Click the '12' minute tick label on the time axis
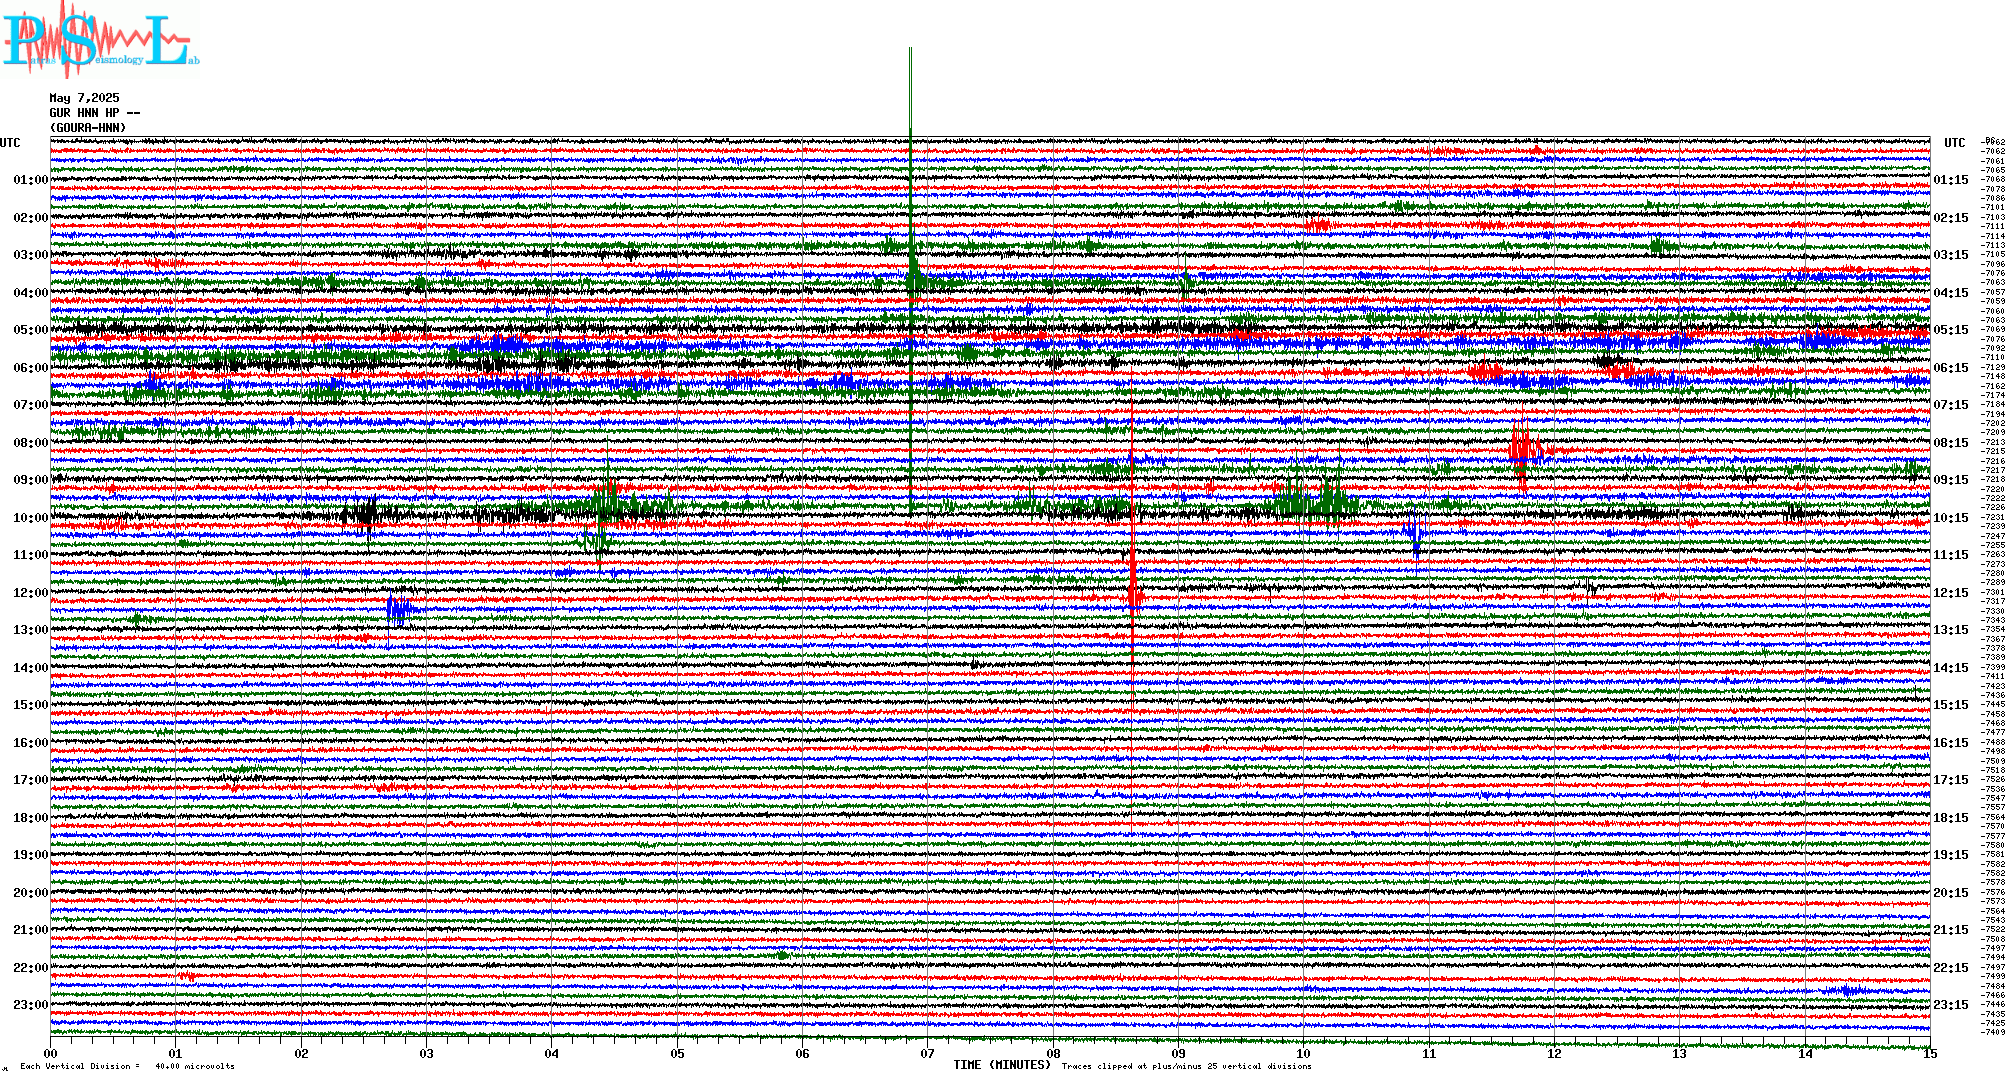2010x1080 pixels. pos(1555,1054)
